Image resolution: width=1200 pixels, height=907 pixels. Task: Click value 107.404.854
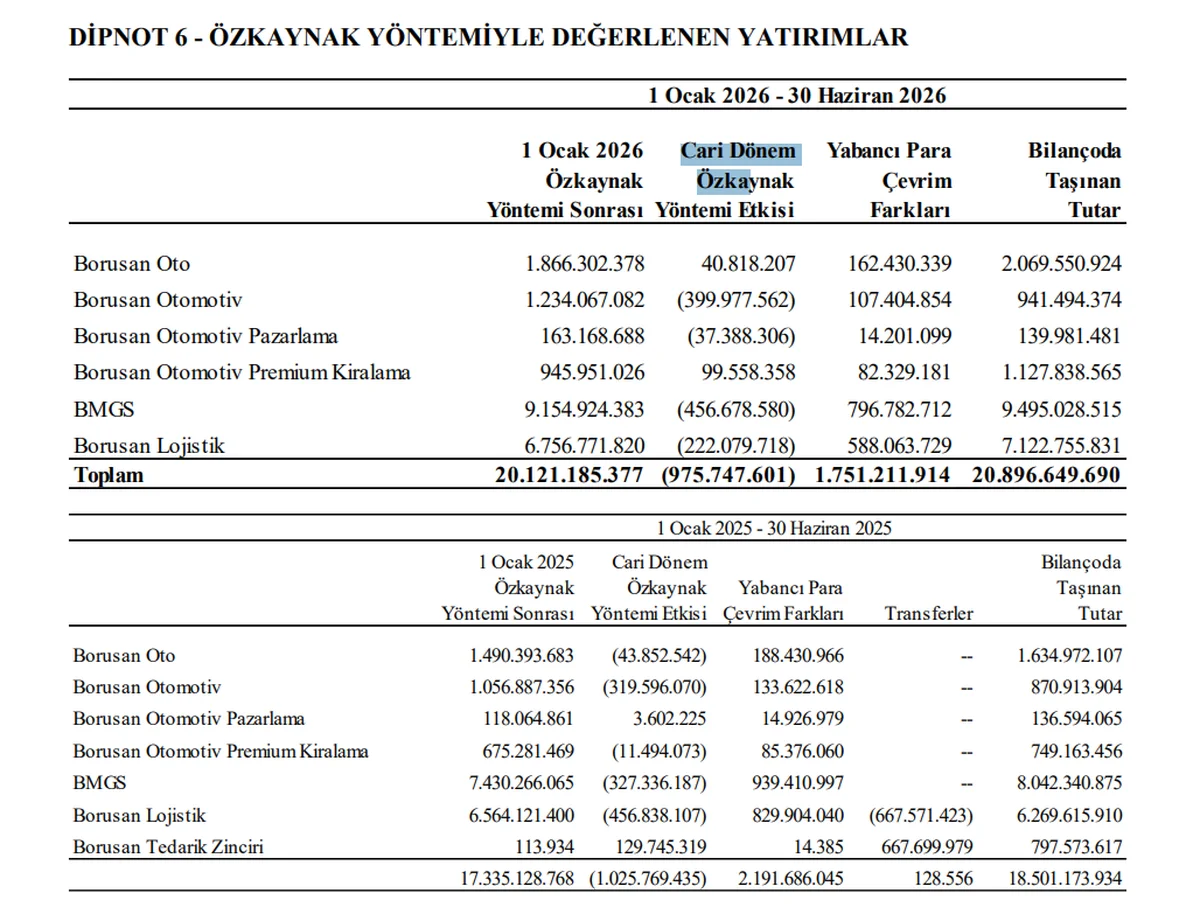pos(898,300)
